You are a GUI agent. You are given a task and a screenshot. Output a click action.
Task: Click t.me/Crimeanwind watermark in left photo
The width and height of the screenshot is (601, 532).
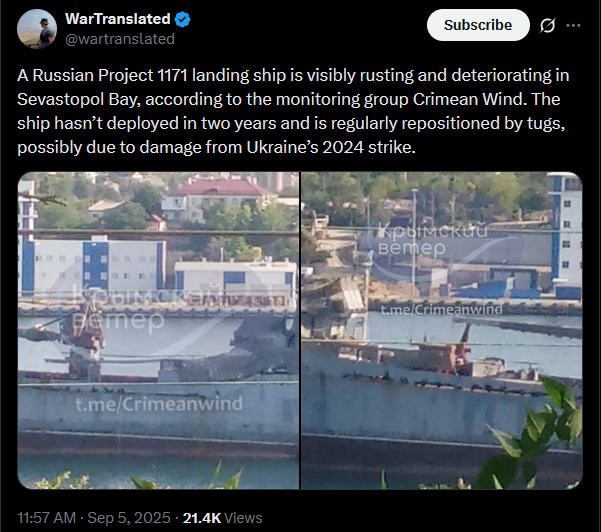159,404
